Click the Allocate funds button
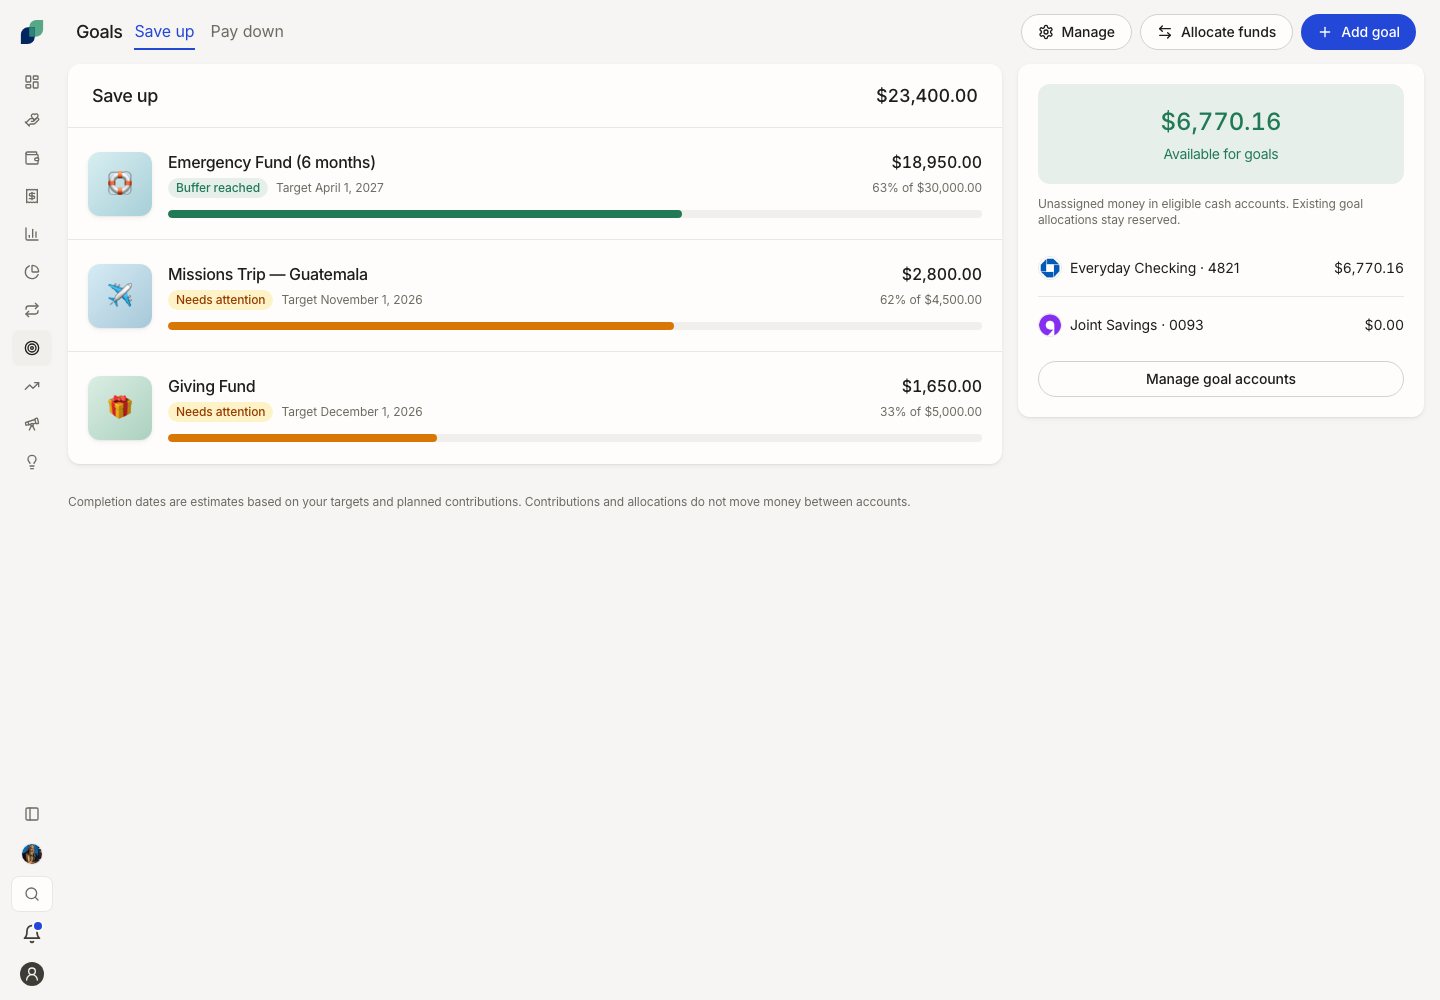This screenshot has width=1440, height=1000. coord(1216,32)
